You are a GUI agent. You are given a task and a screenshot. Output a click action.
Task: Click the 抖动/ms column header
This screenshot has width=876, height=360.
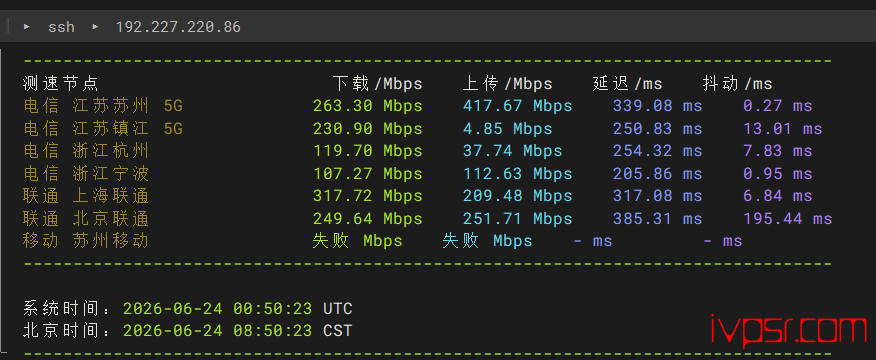click(x=737, y=84)
